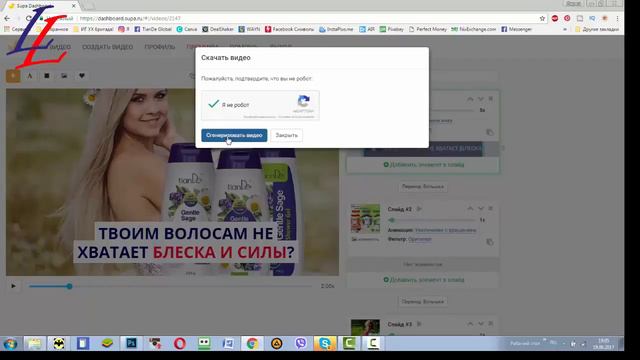This screenshot has height=360, width=640.
Task: Click the play button under video preview
Action: click(13, 286)
